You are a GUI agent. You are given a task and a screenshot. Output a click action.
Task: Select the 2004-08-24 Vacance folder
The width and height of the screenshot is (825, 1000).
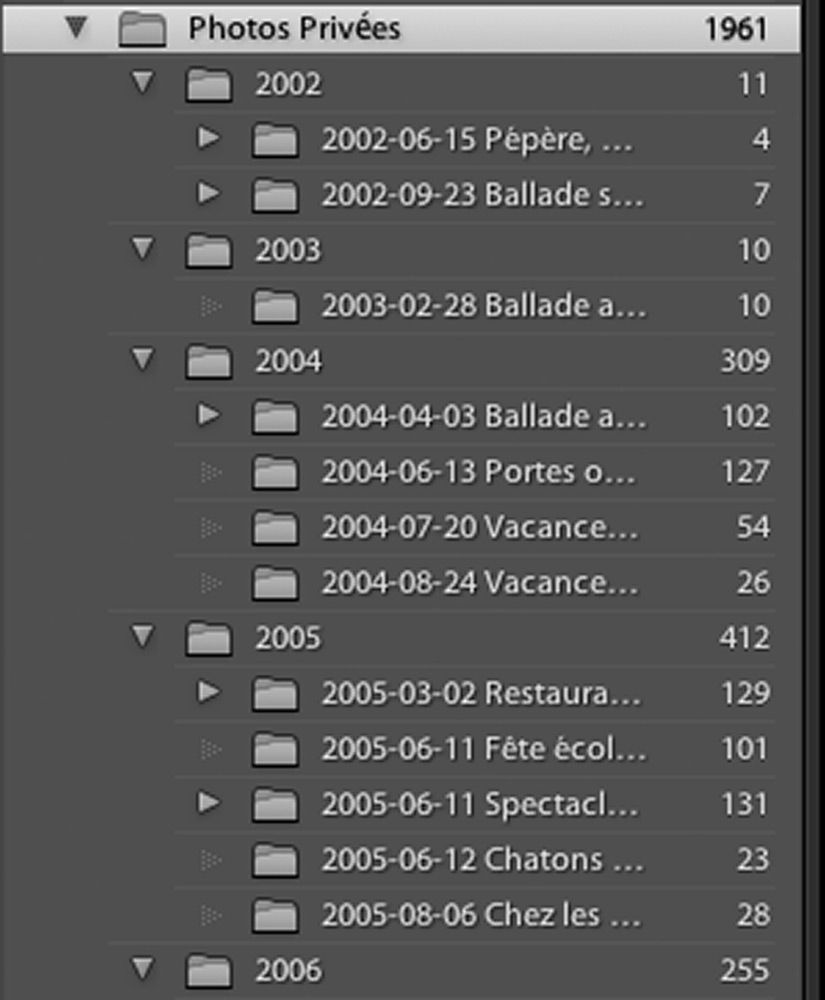pos(474,582)
